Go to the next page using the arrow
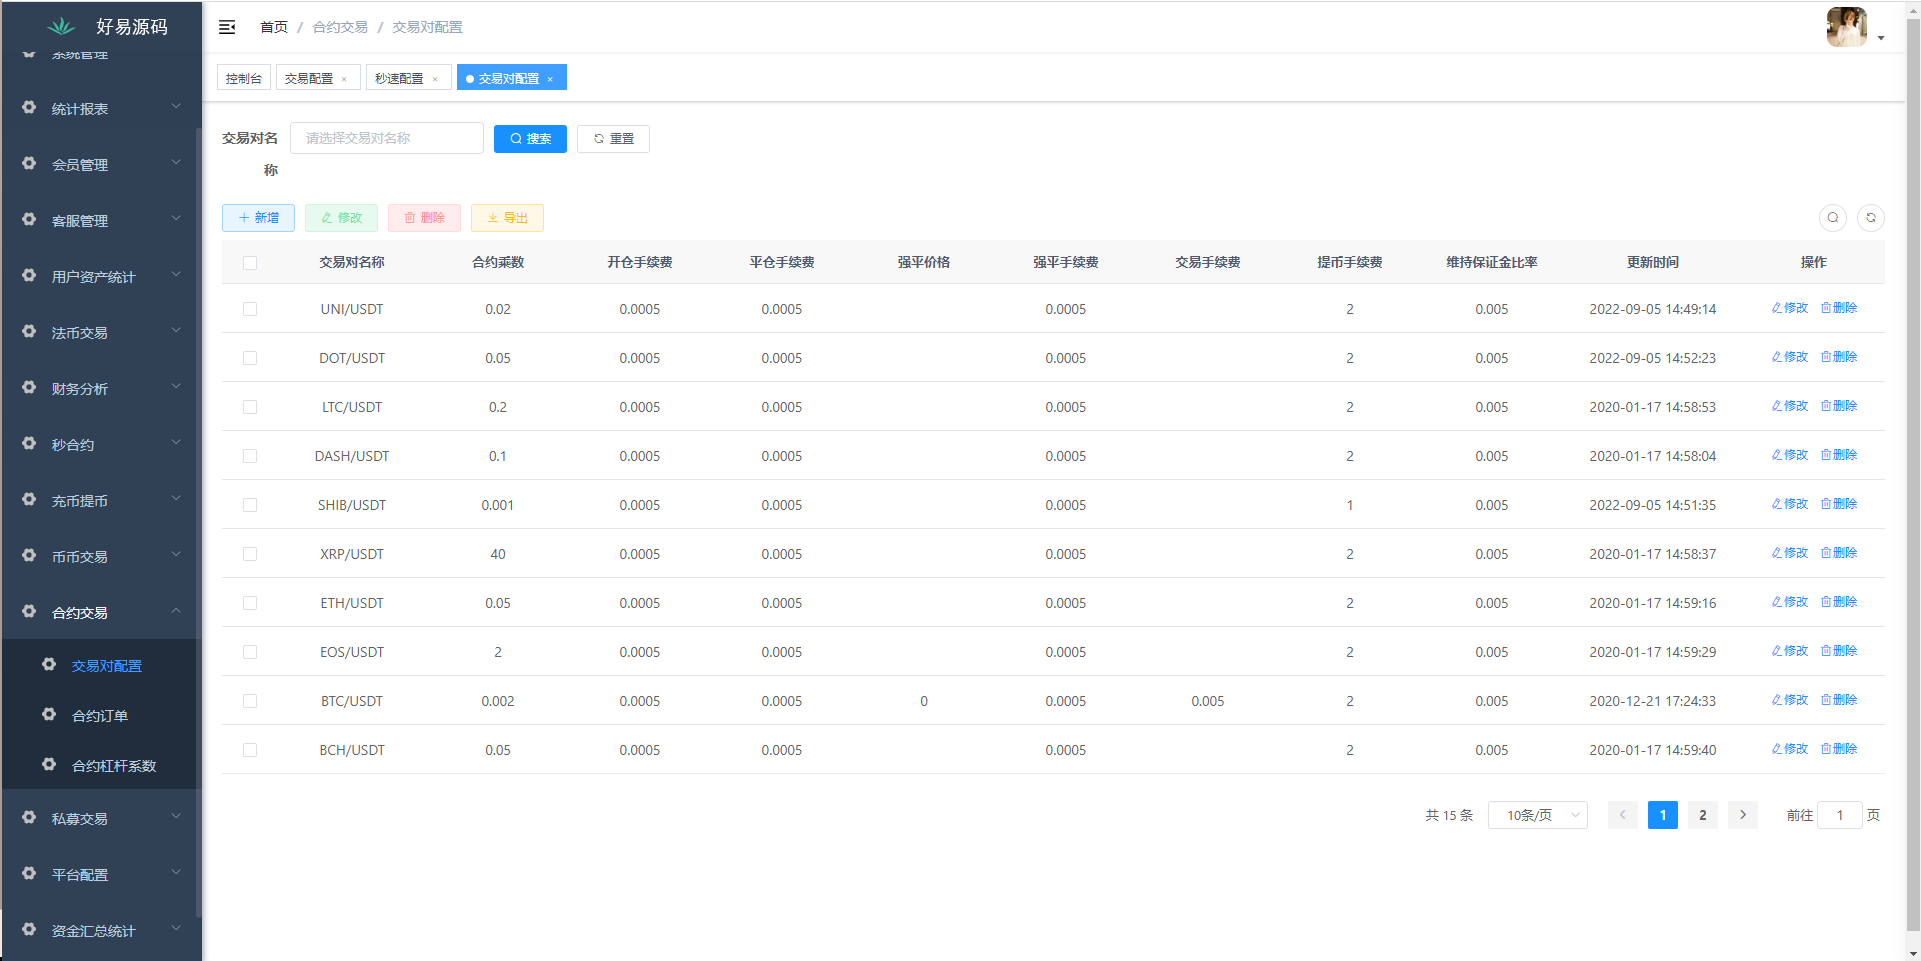The width and height of the screenshot is (1921, 961). [x=1742, y=815]
